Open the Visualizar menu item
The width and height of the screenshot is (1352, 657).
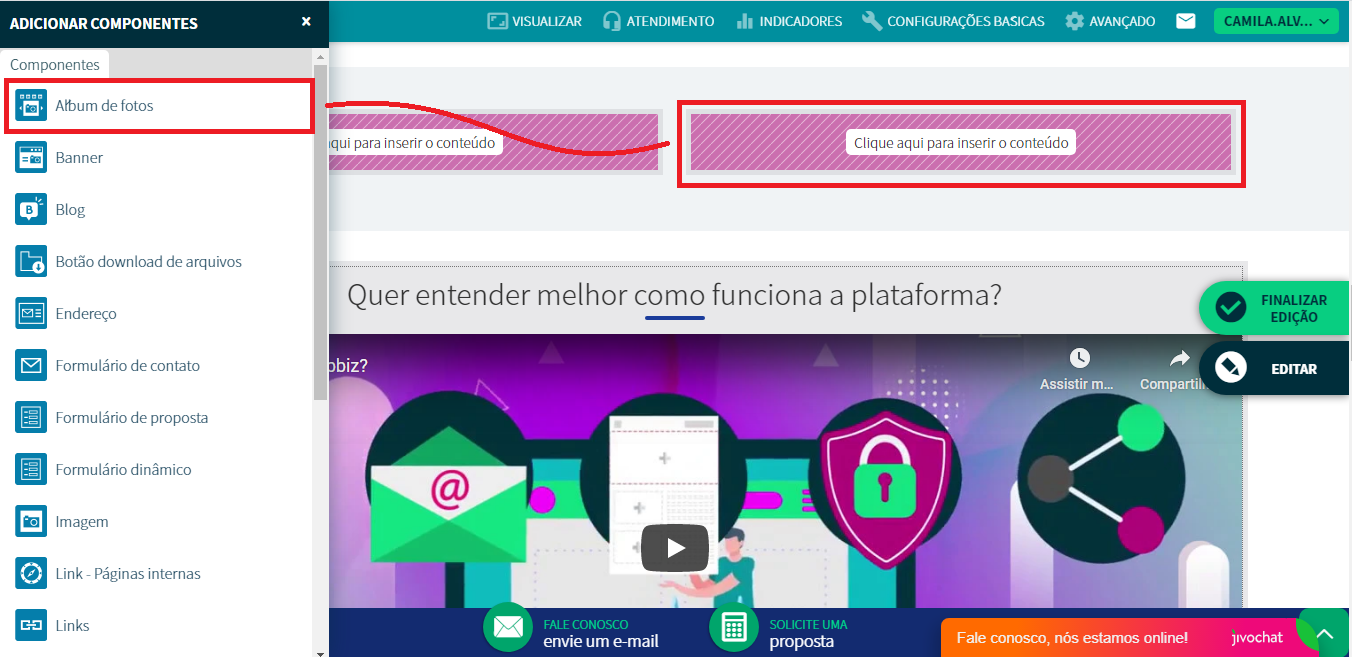pos(534,21)
